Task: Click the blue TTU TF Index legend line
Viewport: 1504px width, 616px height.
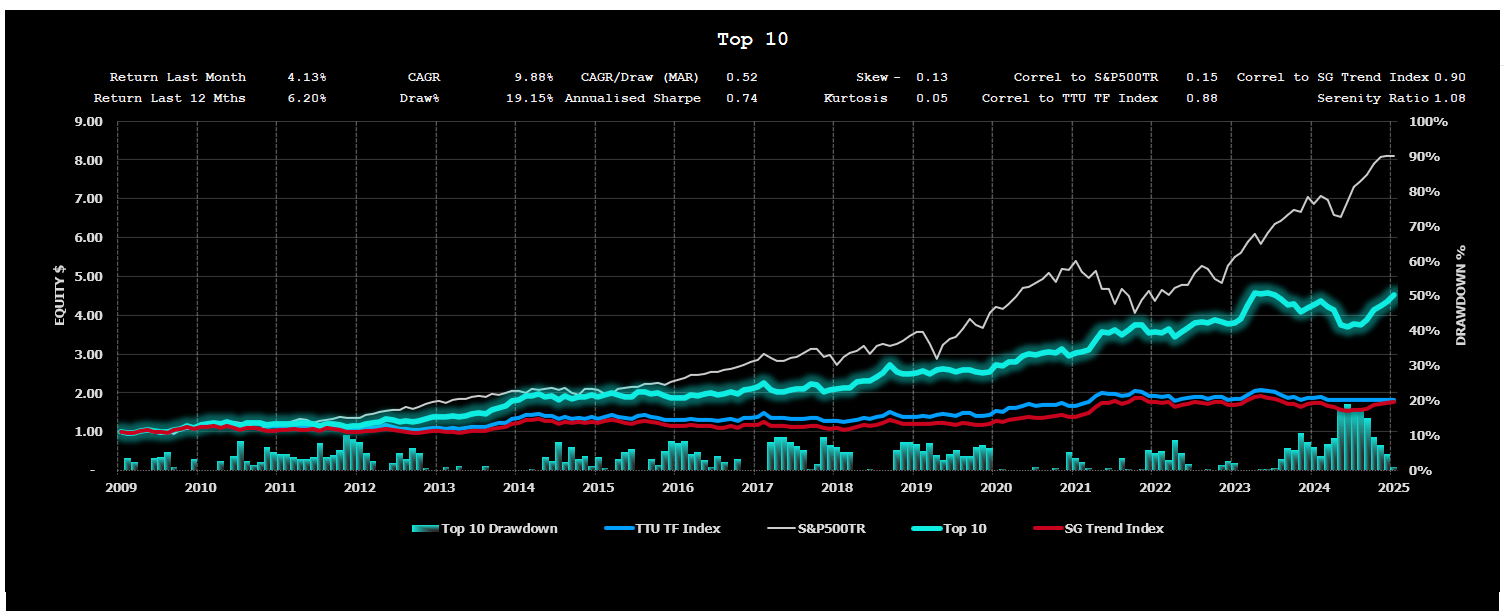Action: point(619,528)
